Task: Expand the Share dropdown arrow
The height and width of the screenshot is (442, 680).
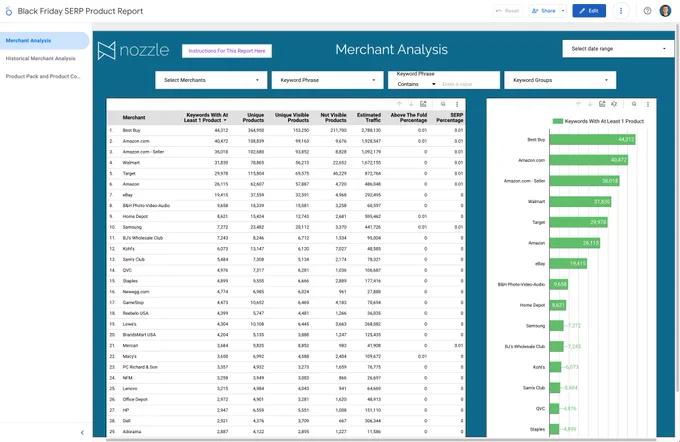Action: [563, 11]
